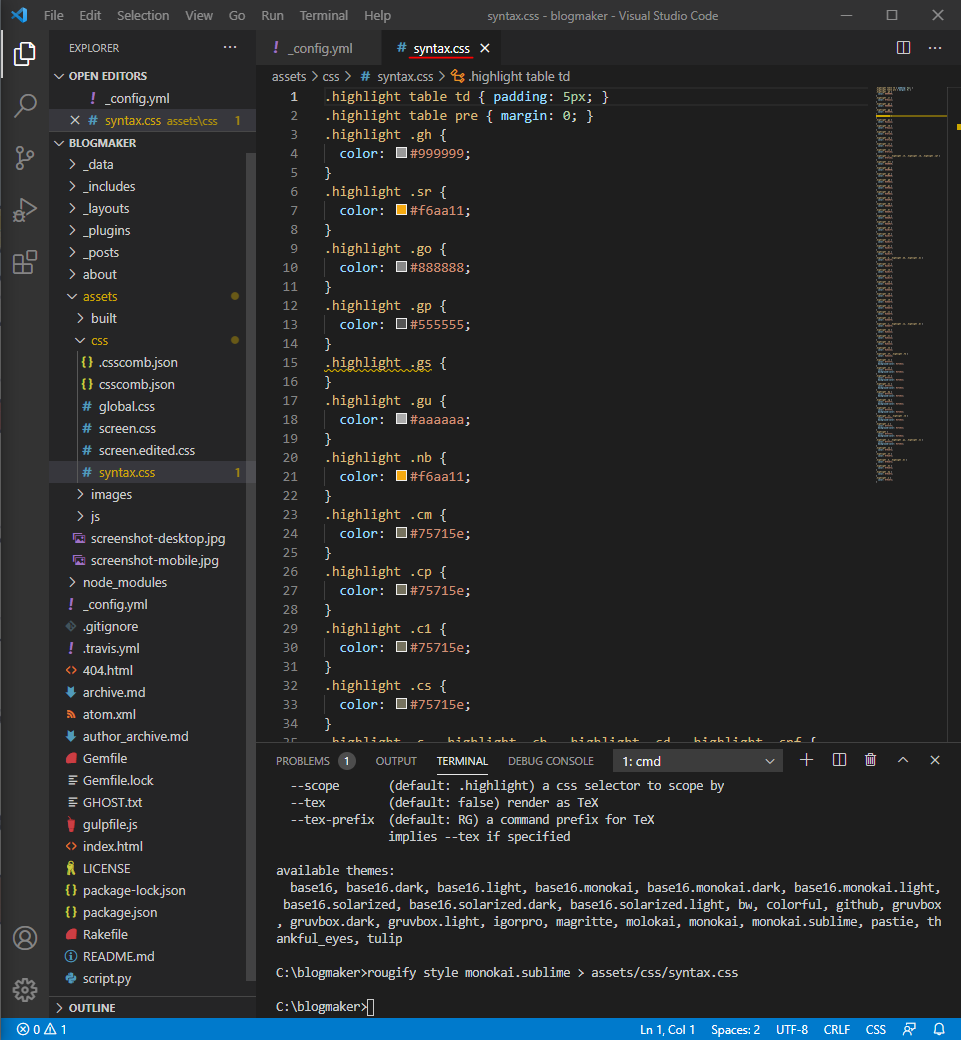The image size is (961, 1040).
Task: Collapse the assets folder
Action: (x=99, y=296)
